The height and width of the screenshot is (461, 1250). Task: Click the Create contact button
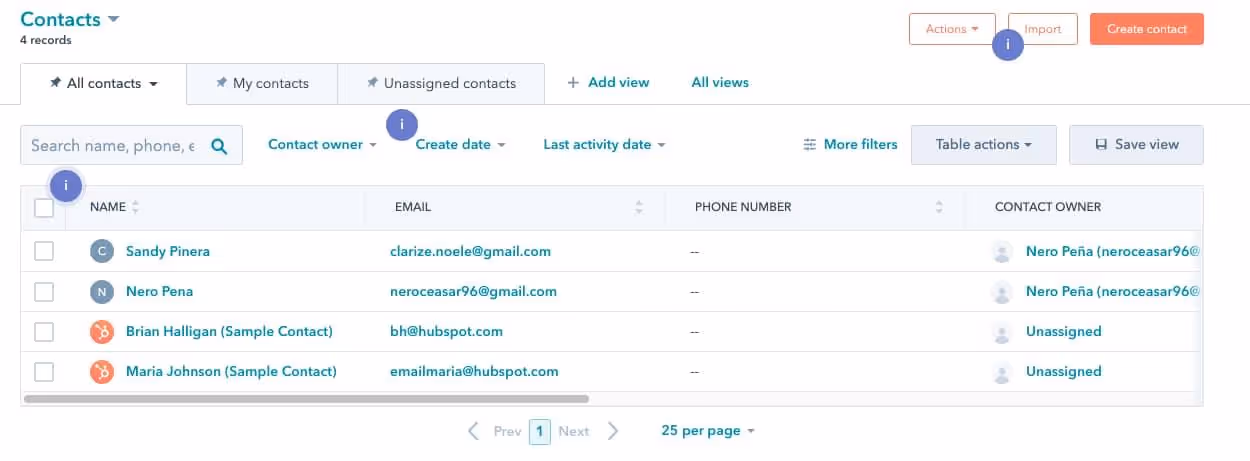[x=1147, y=29]
